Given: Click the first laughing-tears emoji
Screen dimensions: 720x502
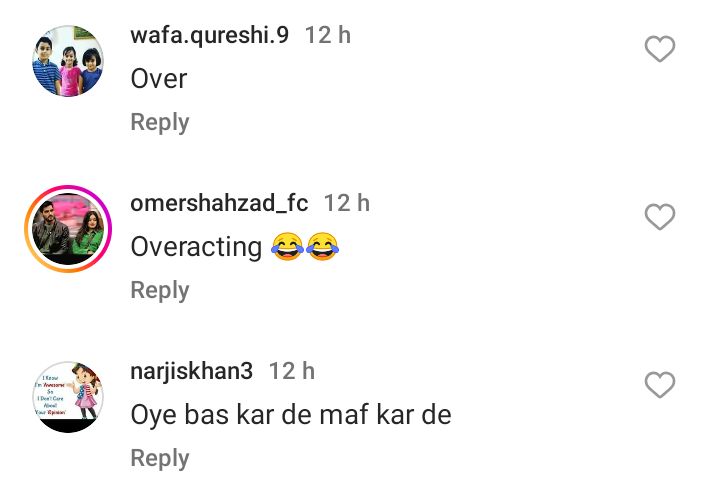Looking at the screenshot, I should pyautogui.click(x=287, y=247).
